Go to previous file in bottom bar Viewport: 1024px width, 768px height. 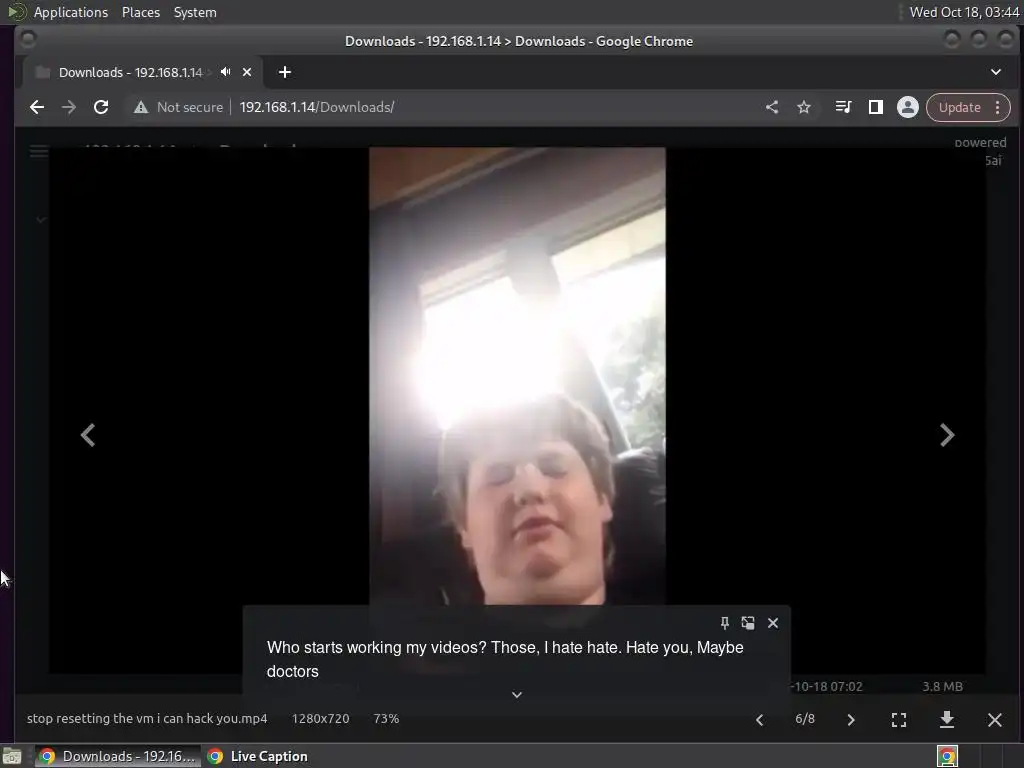point(760,720)
